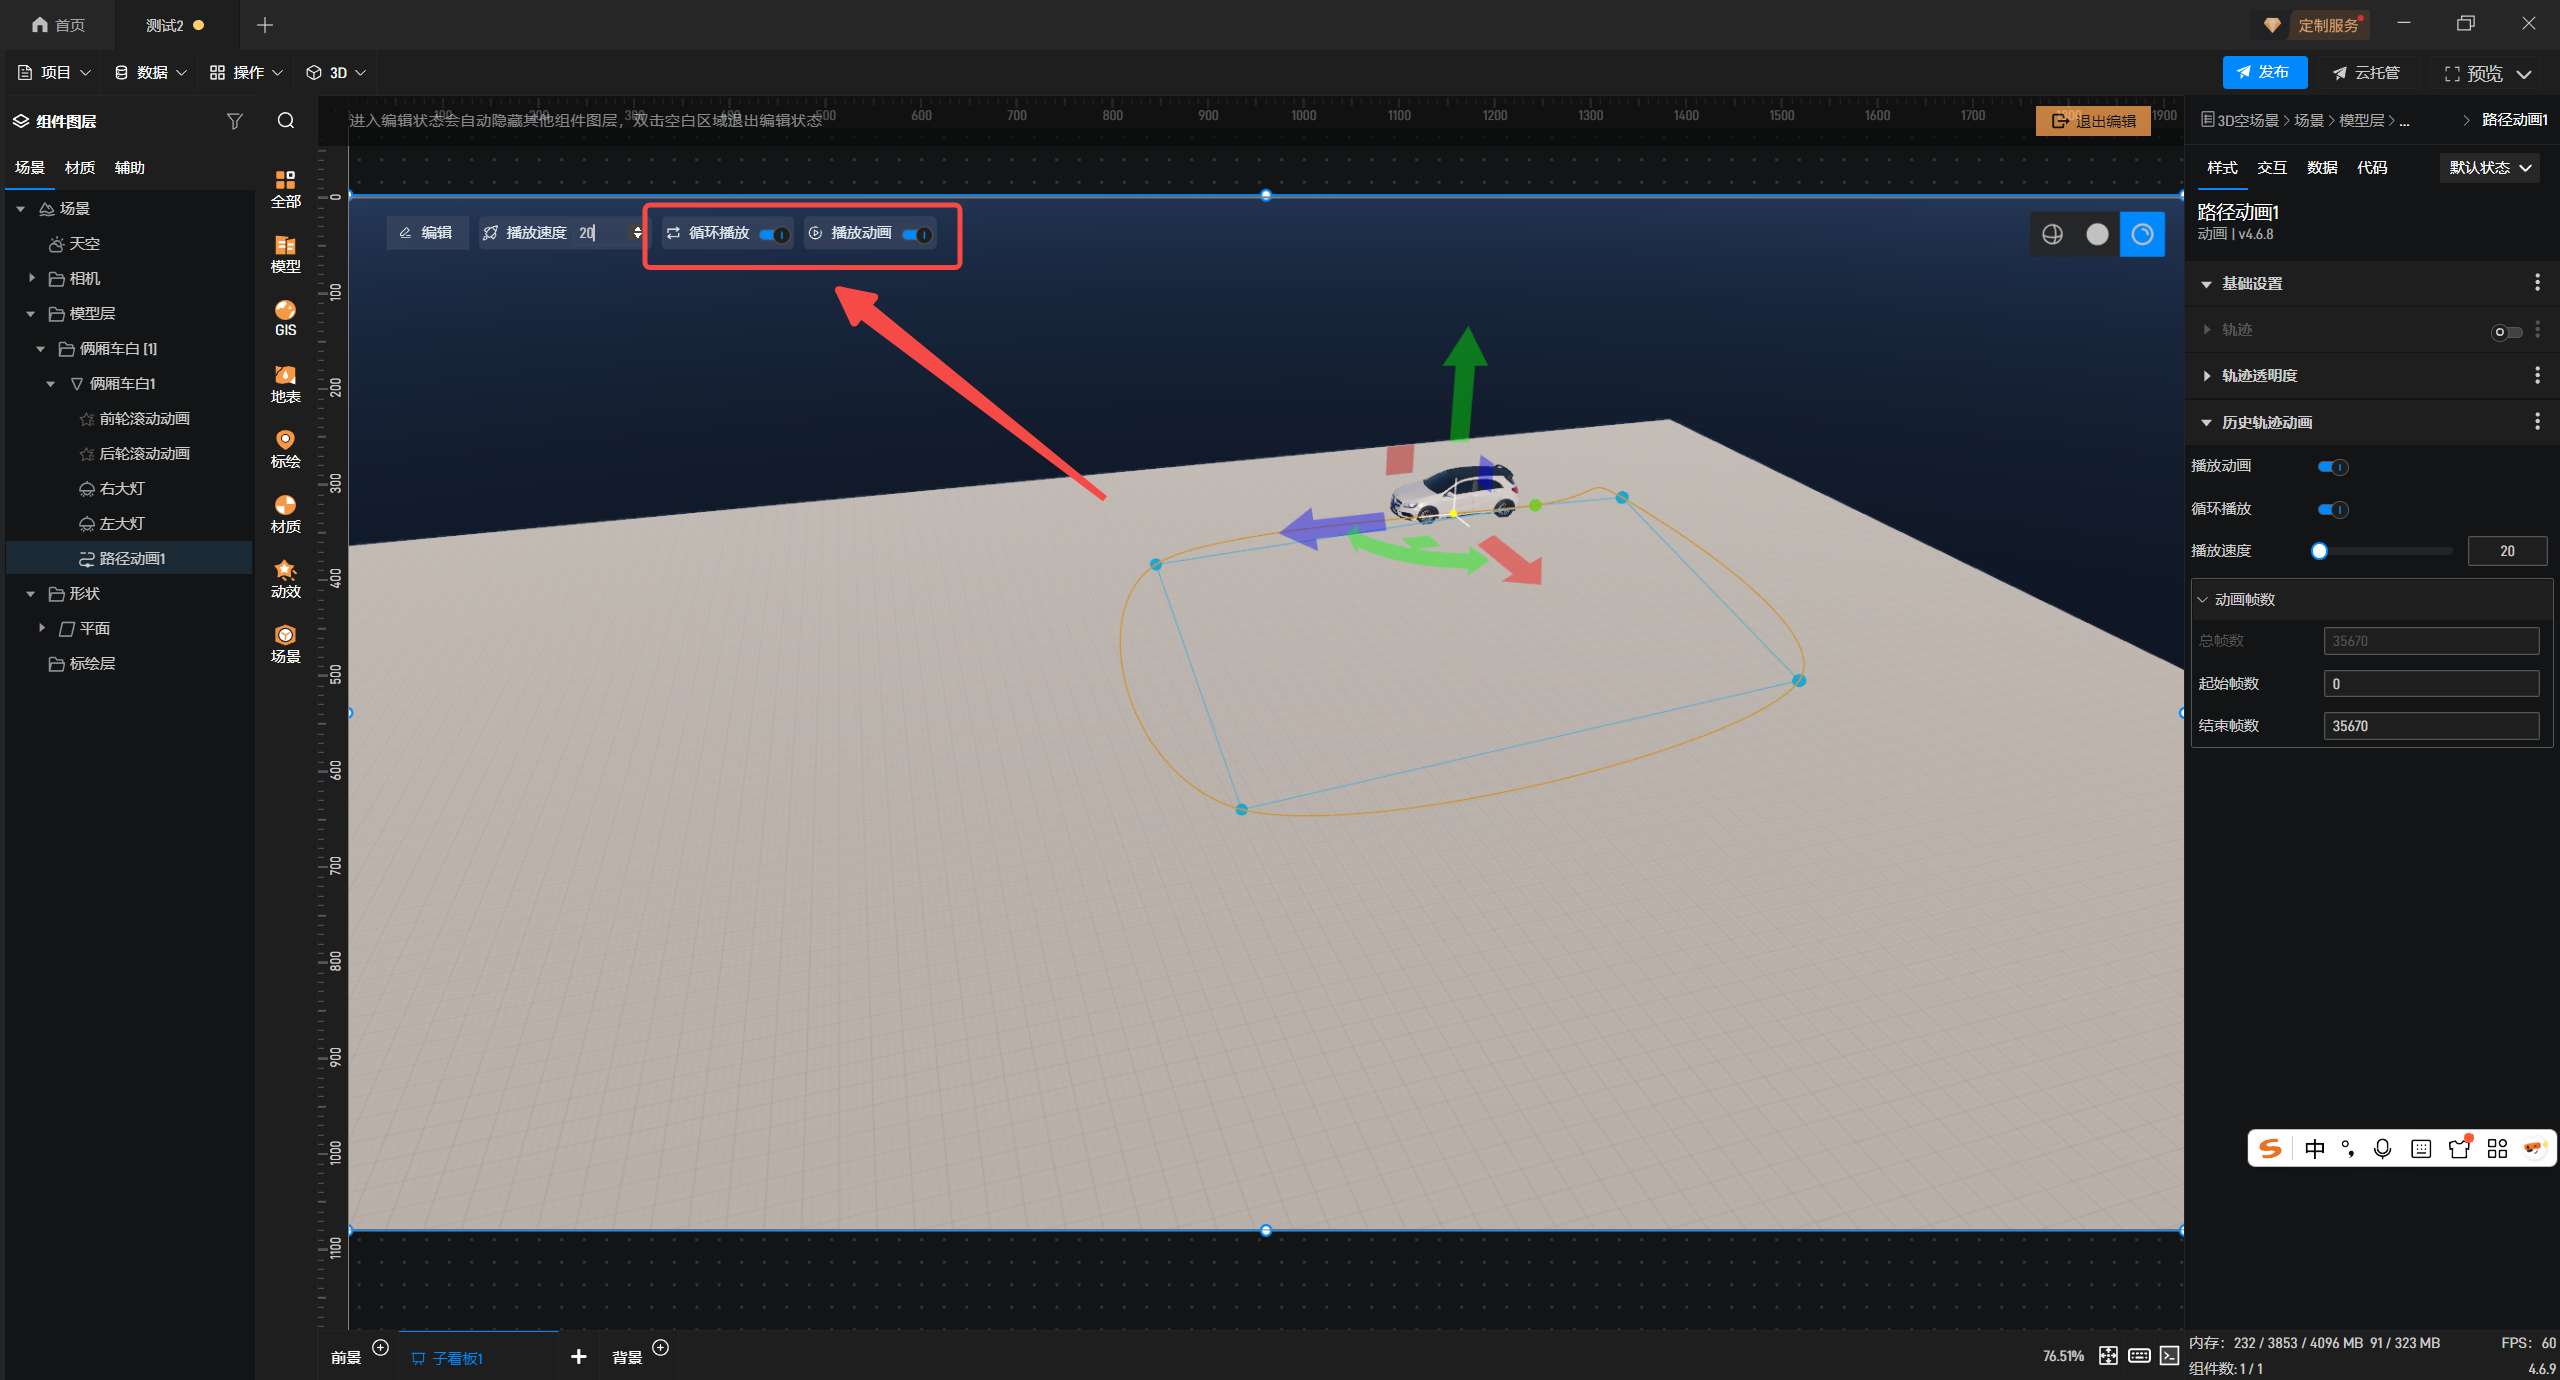The width and height of the screenshot is (2560, 1380).
Task: Toggle 播放动画 switch in properties panel
Action: pos(2332,467)
